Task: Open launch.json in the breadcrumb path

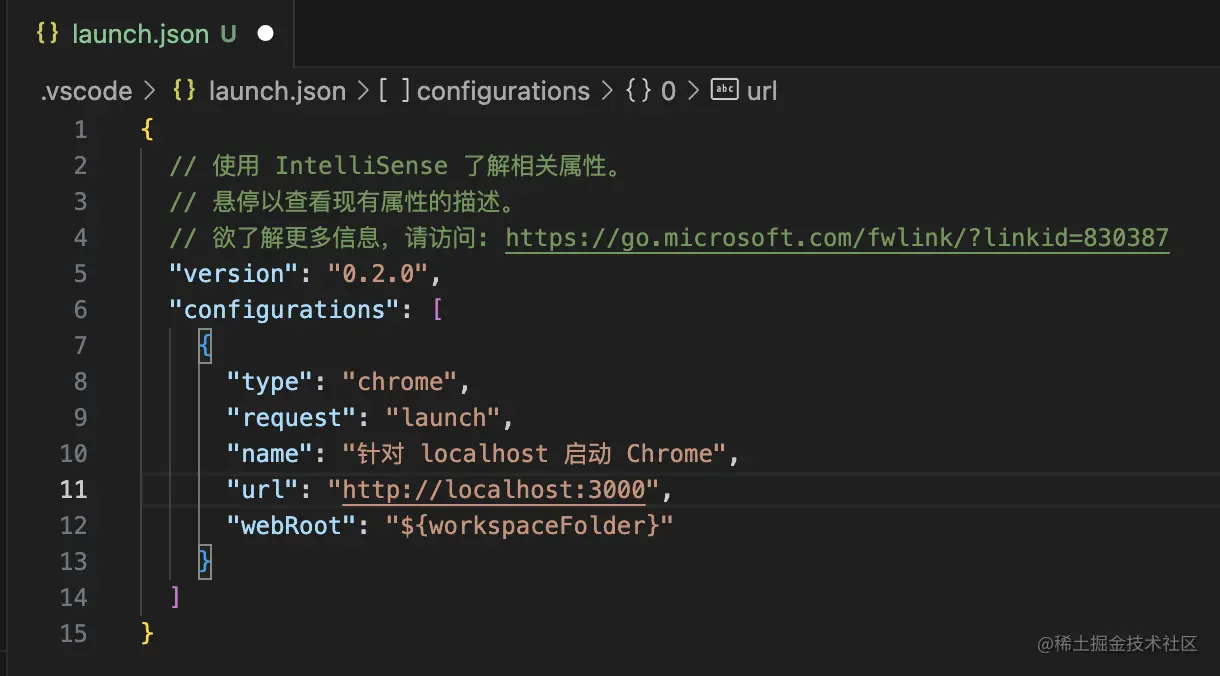Action: click(277, 91)
